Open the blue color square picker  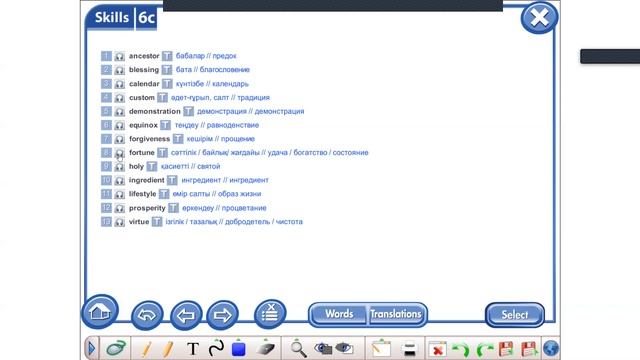(x=238, y=349)
